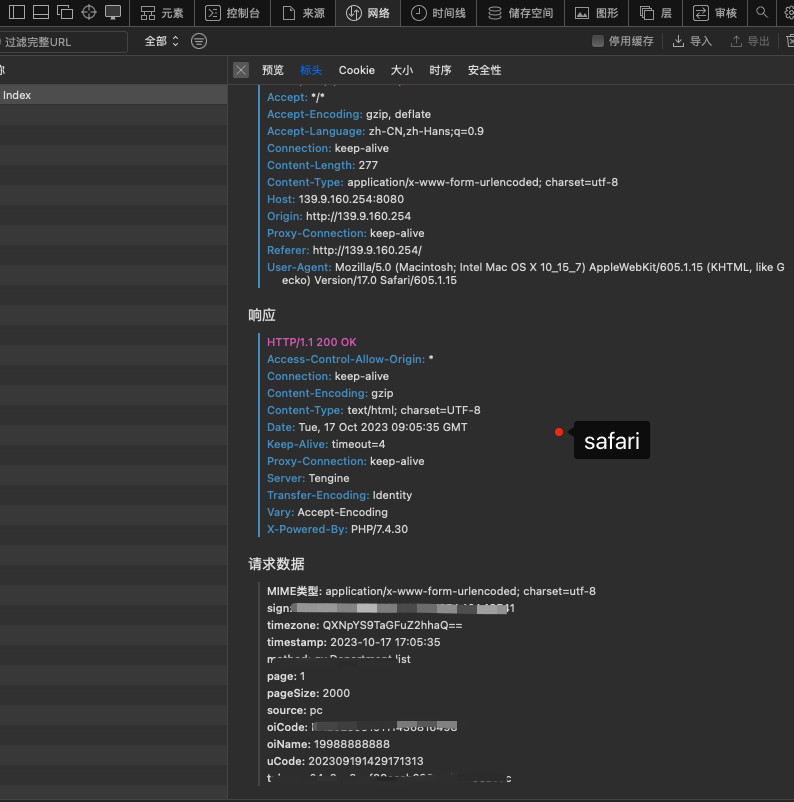
Task: Switch to the 控制台 tab
Action: point(233,13)
